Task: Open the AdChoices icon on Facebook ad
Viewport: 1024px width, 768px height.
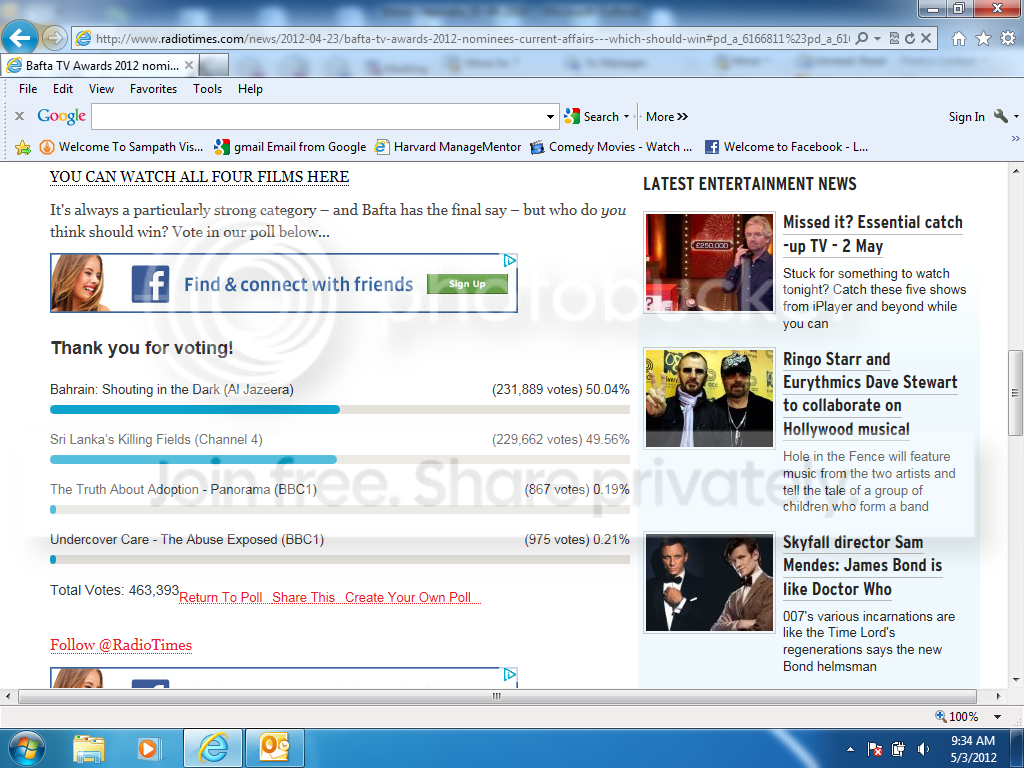Action: tap(510, 261)
